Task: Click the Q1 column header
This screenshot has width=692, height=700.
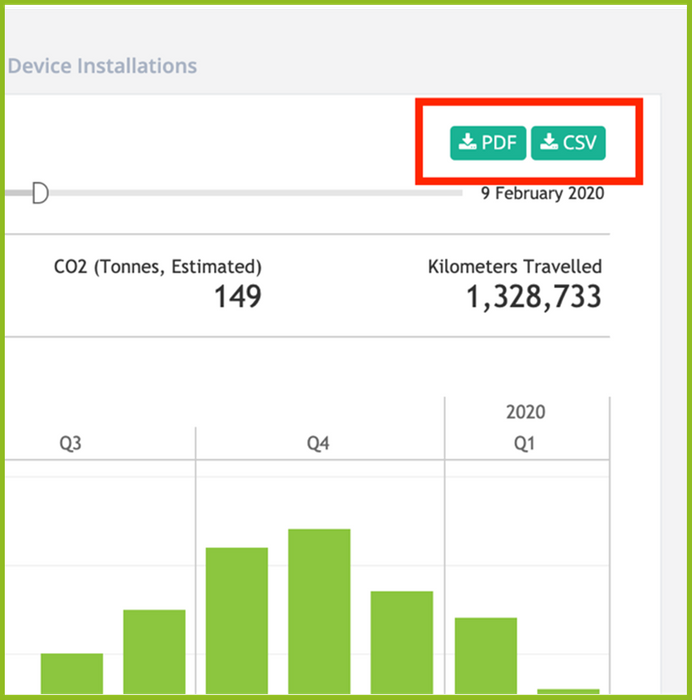Action: point(525,443)
